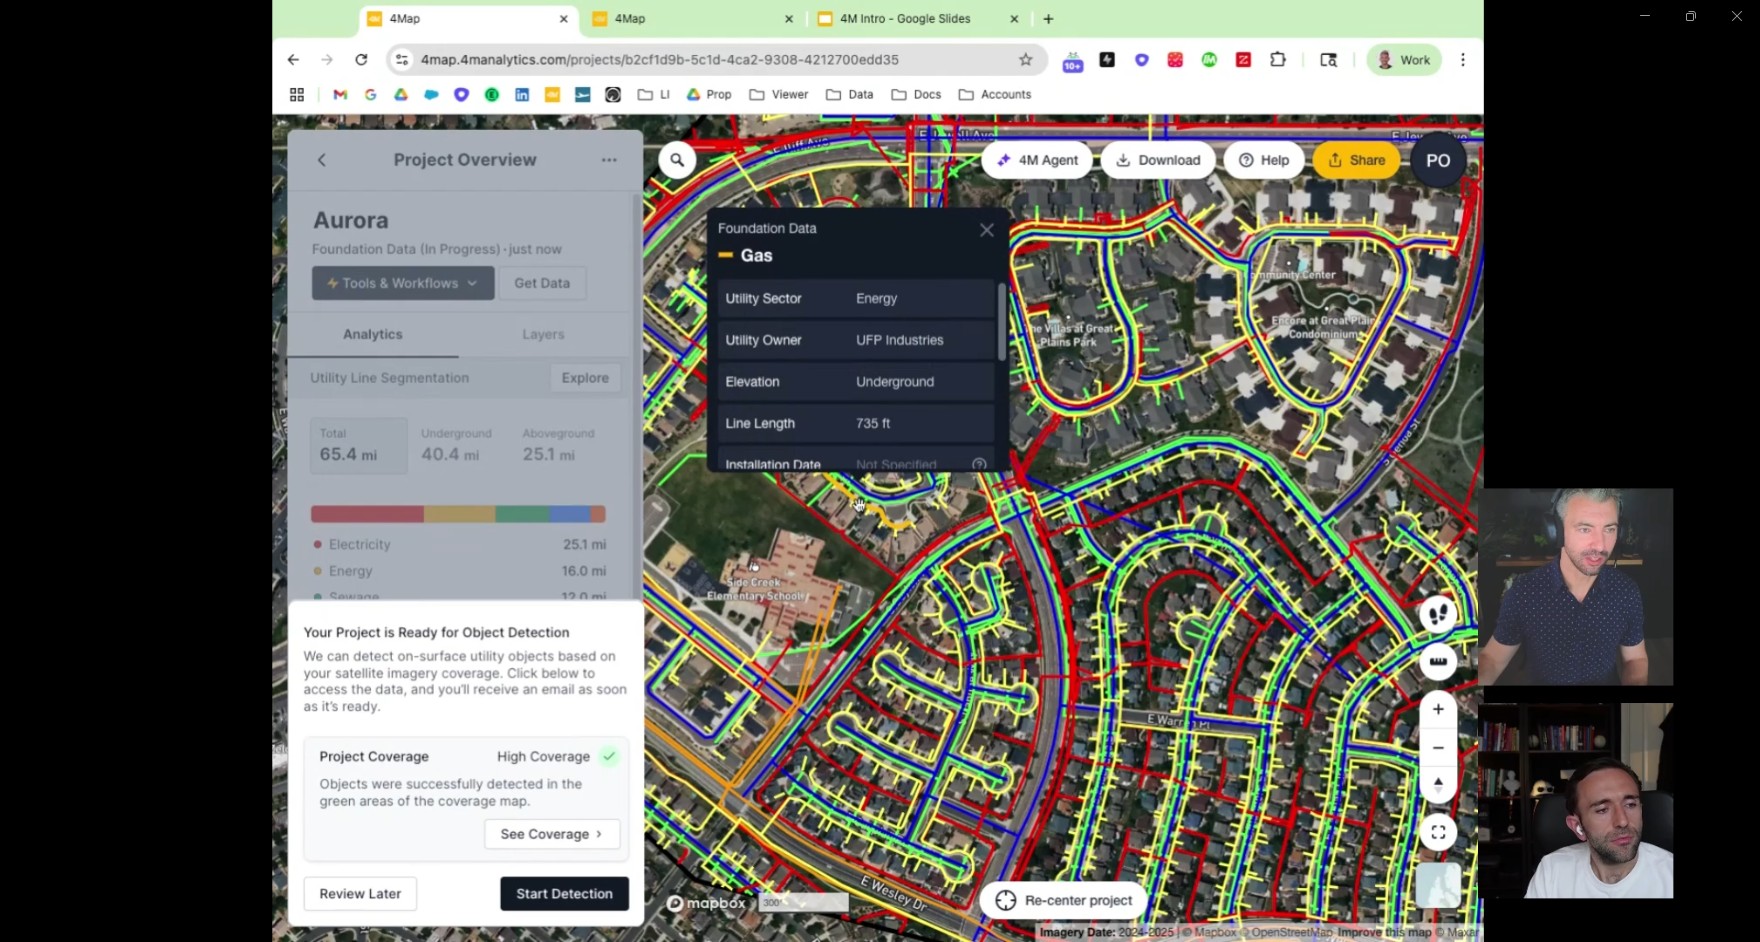Switch basemap via map style thumbnail

[1438, 885]
